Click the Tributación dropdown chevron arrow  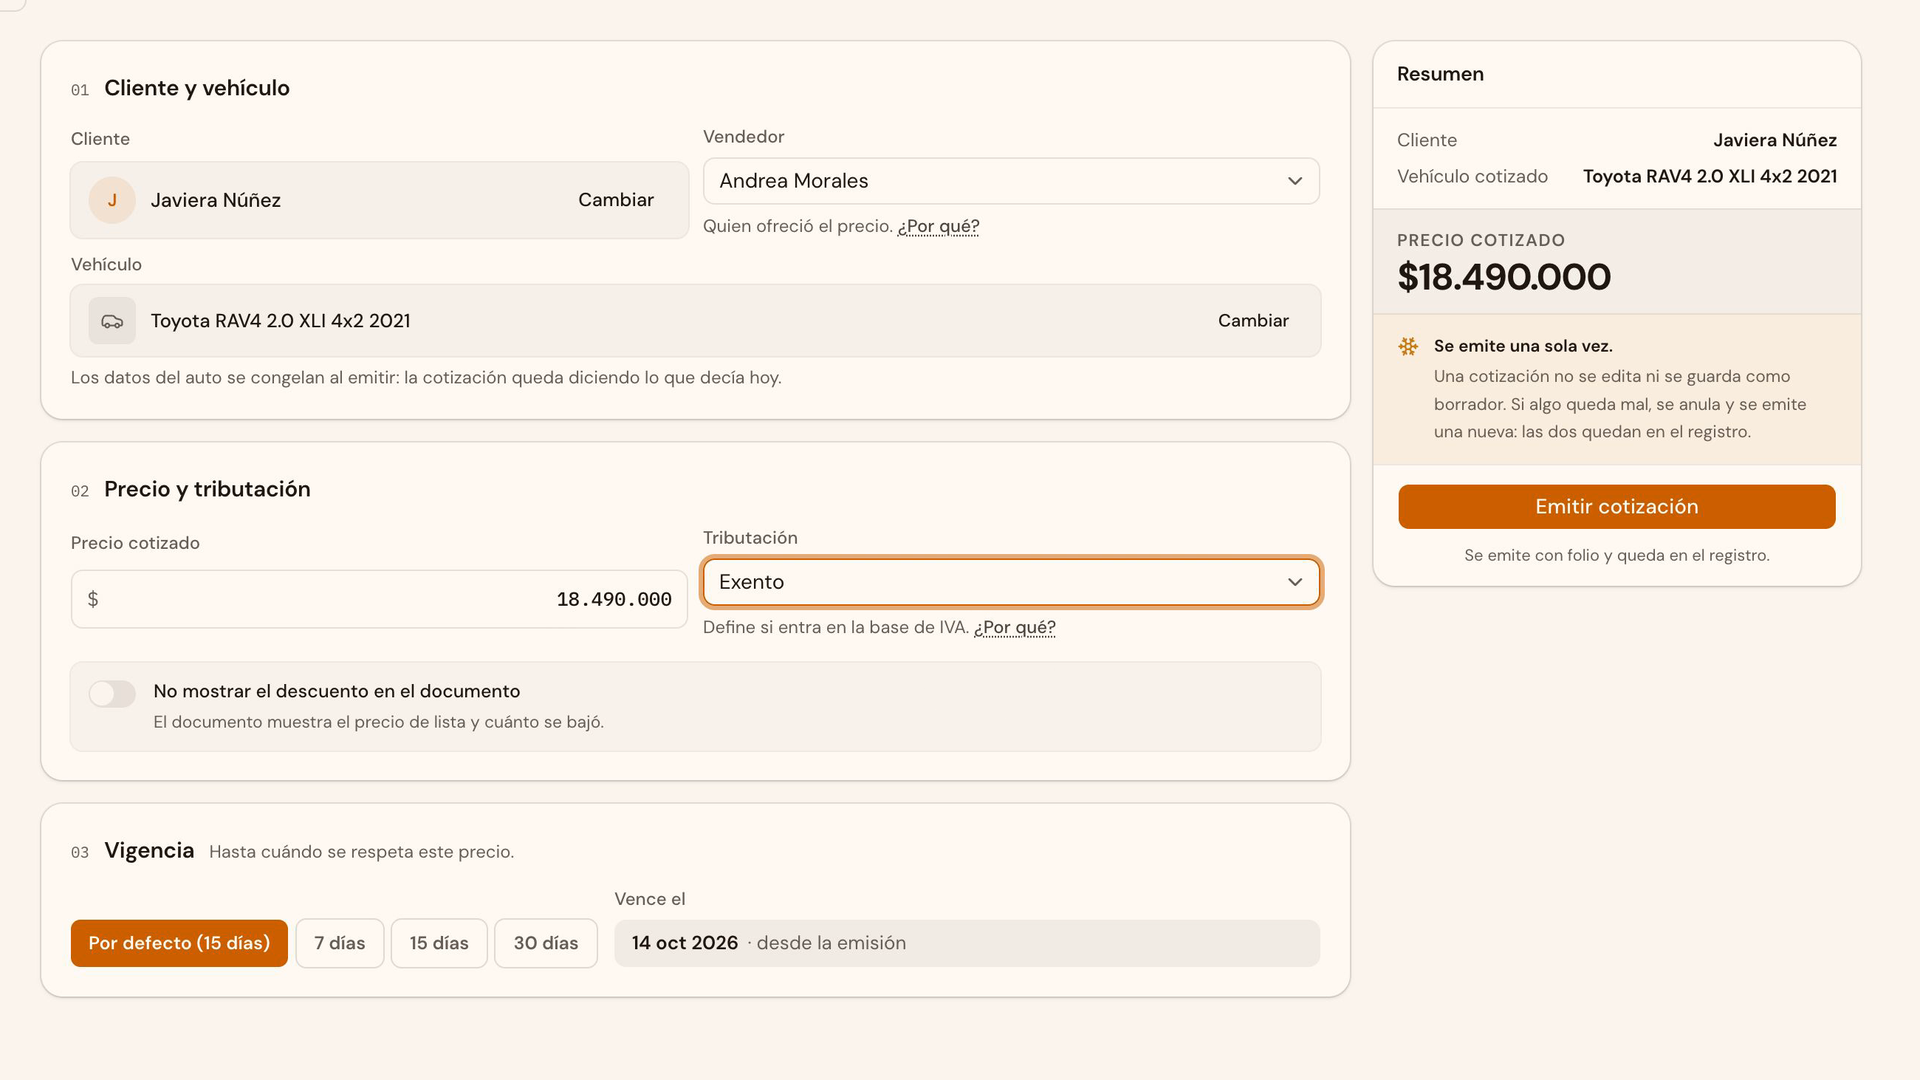(1295, 582)
